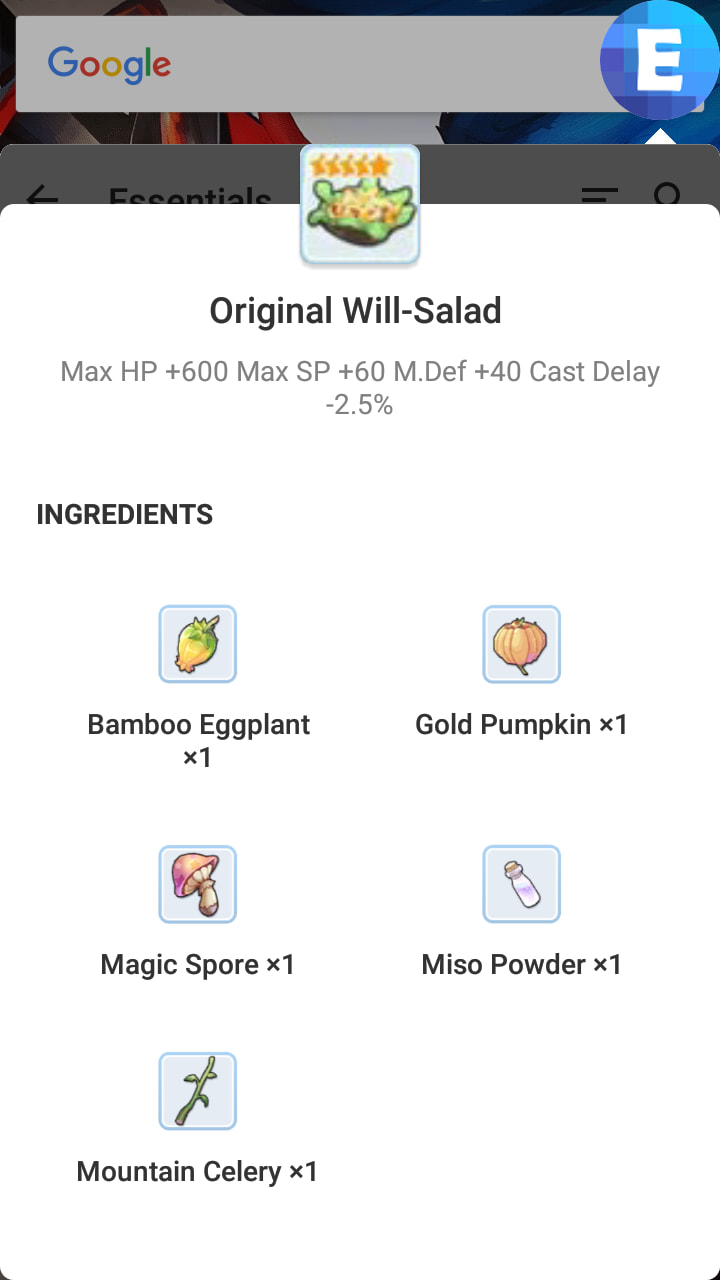Screen dimensions: 720x1280
Task: Select the Gold Pumpkin ingredient icon
Action: tap(521, 644)
